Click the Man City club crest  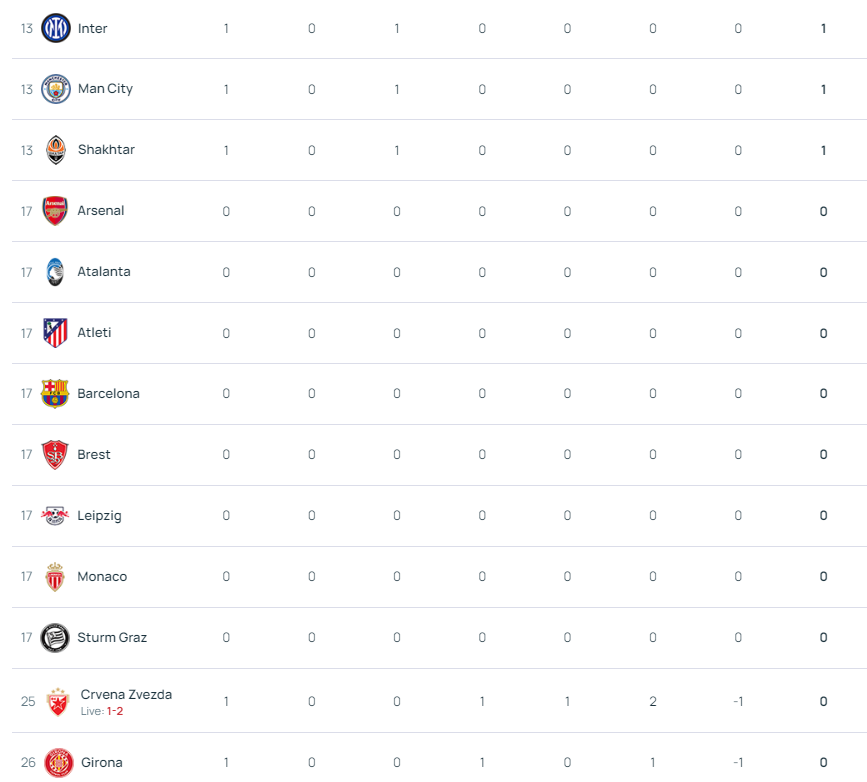coord(56,88)
